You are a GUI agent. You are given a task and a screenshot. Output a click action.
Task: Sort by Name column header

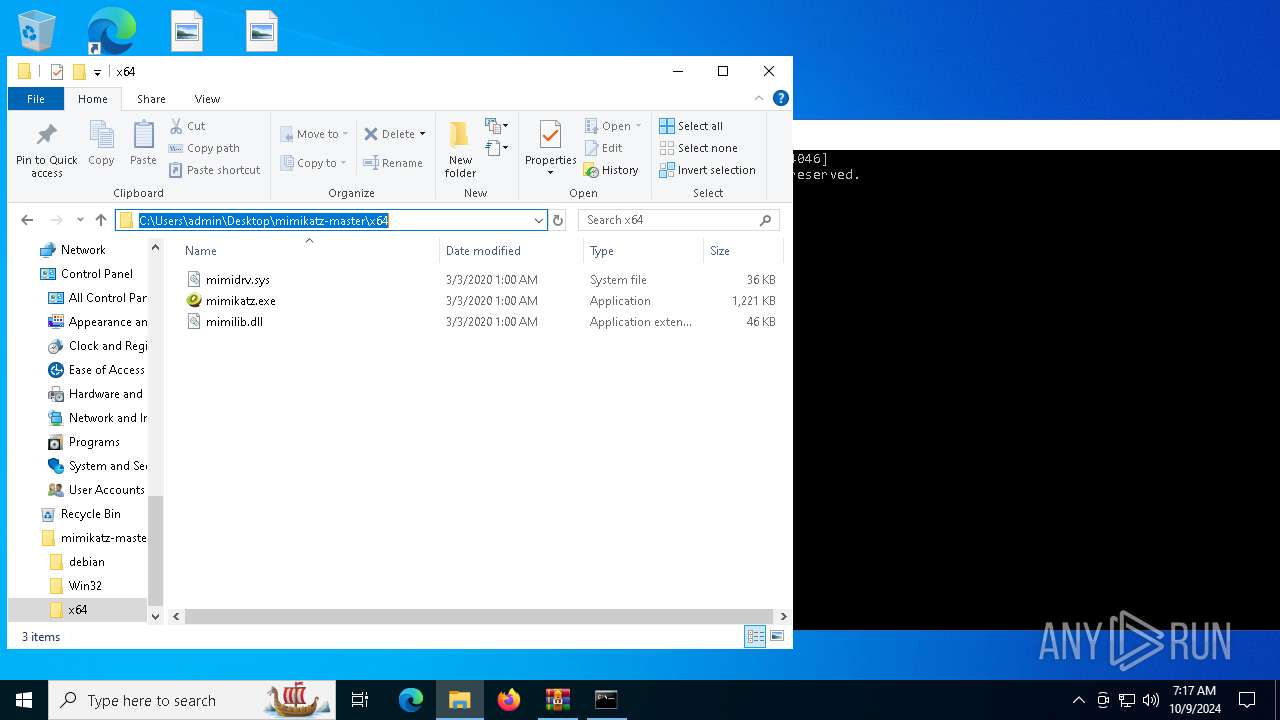(x=200, y=251)
